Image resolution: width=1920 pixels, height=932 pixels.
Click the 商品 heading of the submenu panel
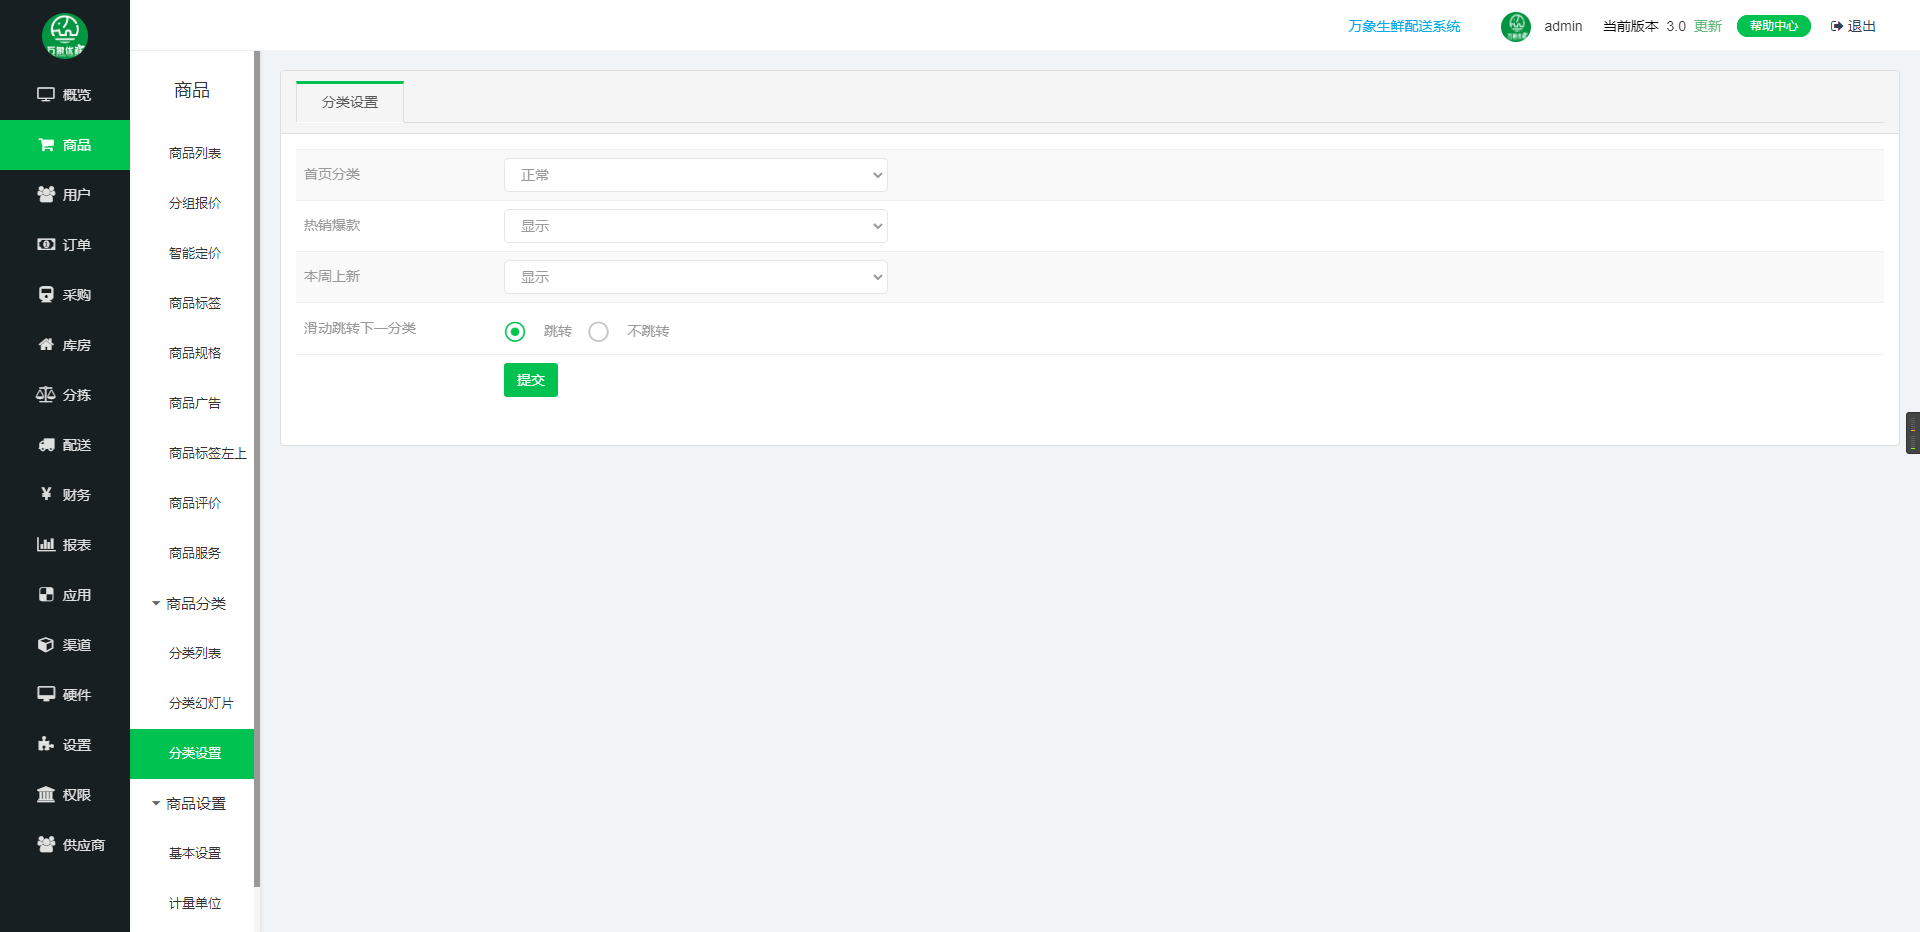pyautogui.click(x=192, y=90)
